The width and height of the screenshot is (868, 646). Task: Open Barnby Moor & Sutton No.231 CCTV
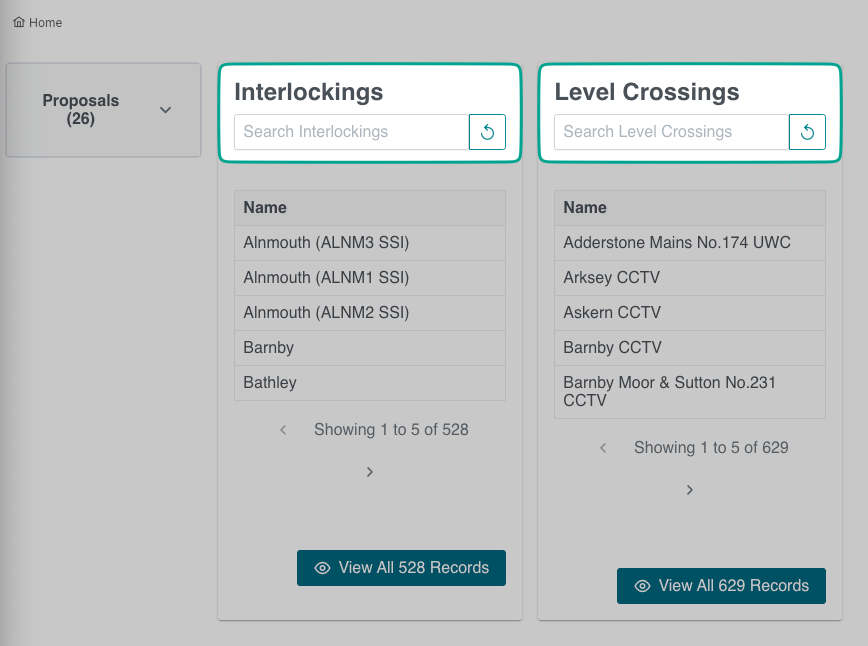pos(669,392)
